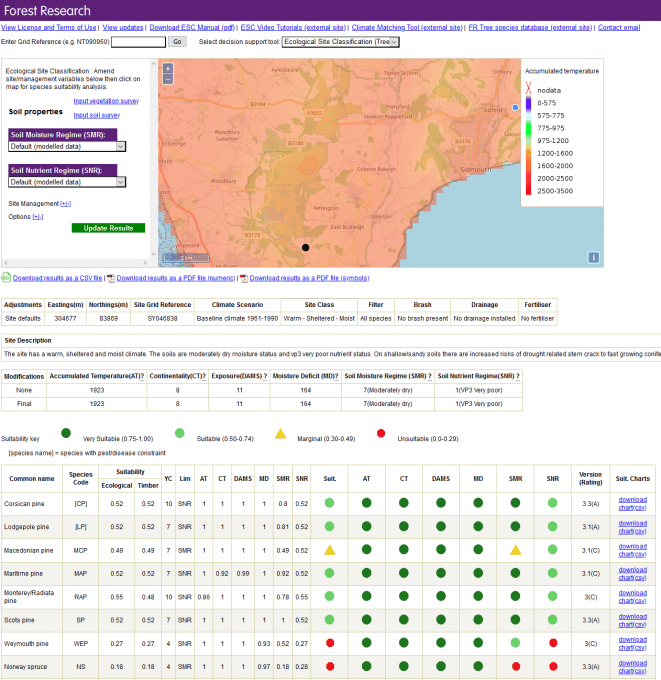Open Input vegetation survey link
This screenshot has height=680, width=661.
(x=106, y=101)
